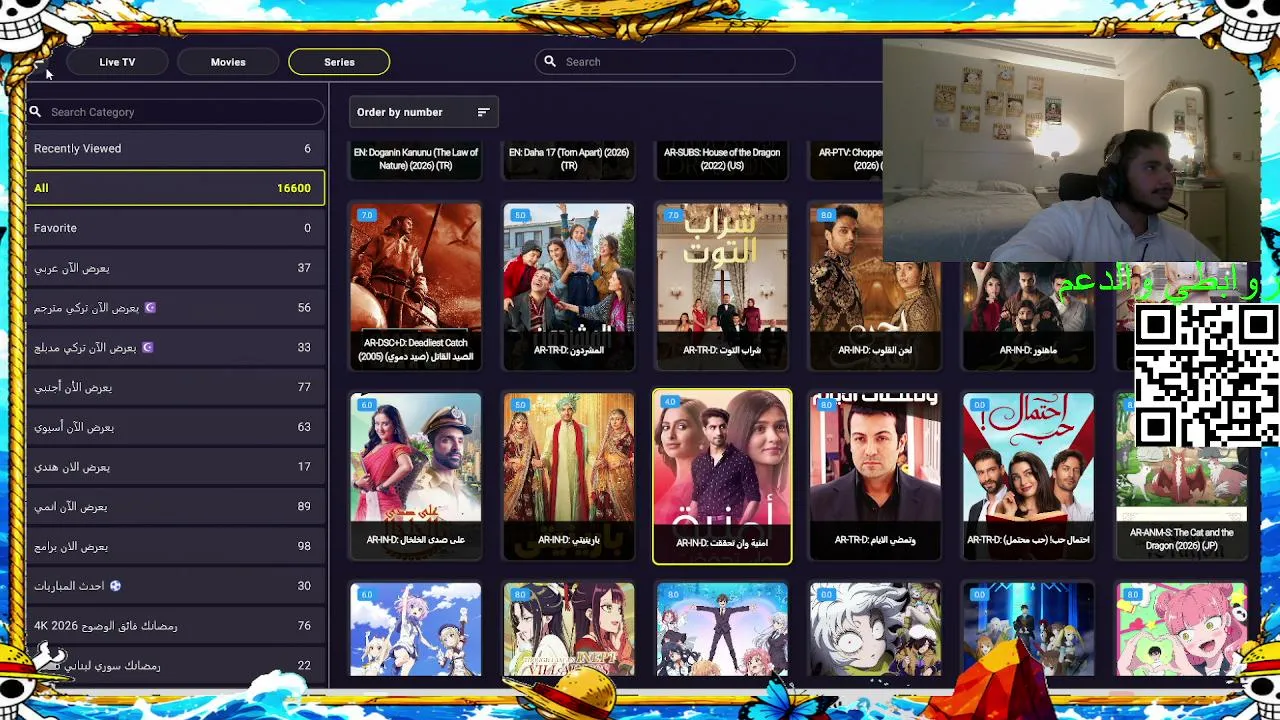Open the يعرض الآن تركي مدبلج category

(x=175, y=347)
